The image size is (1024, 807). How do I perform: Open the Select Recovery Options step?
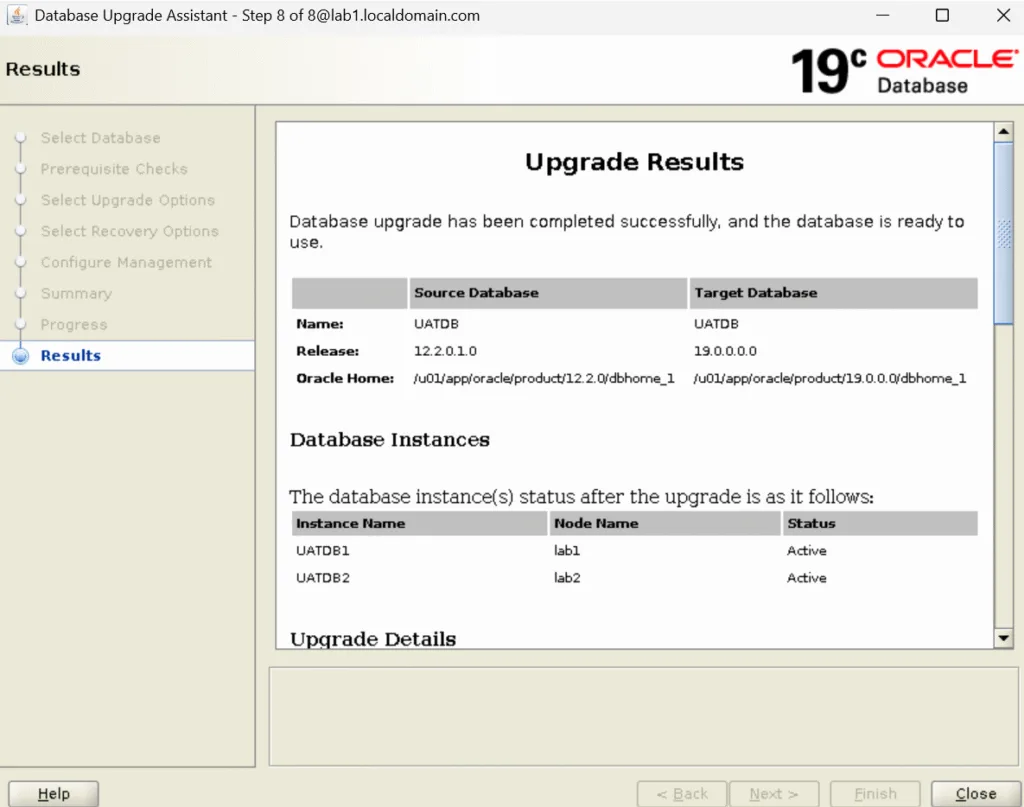[21, 231]
